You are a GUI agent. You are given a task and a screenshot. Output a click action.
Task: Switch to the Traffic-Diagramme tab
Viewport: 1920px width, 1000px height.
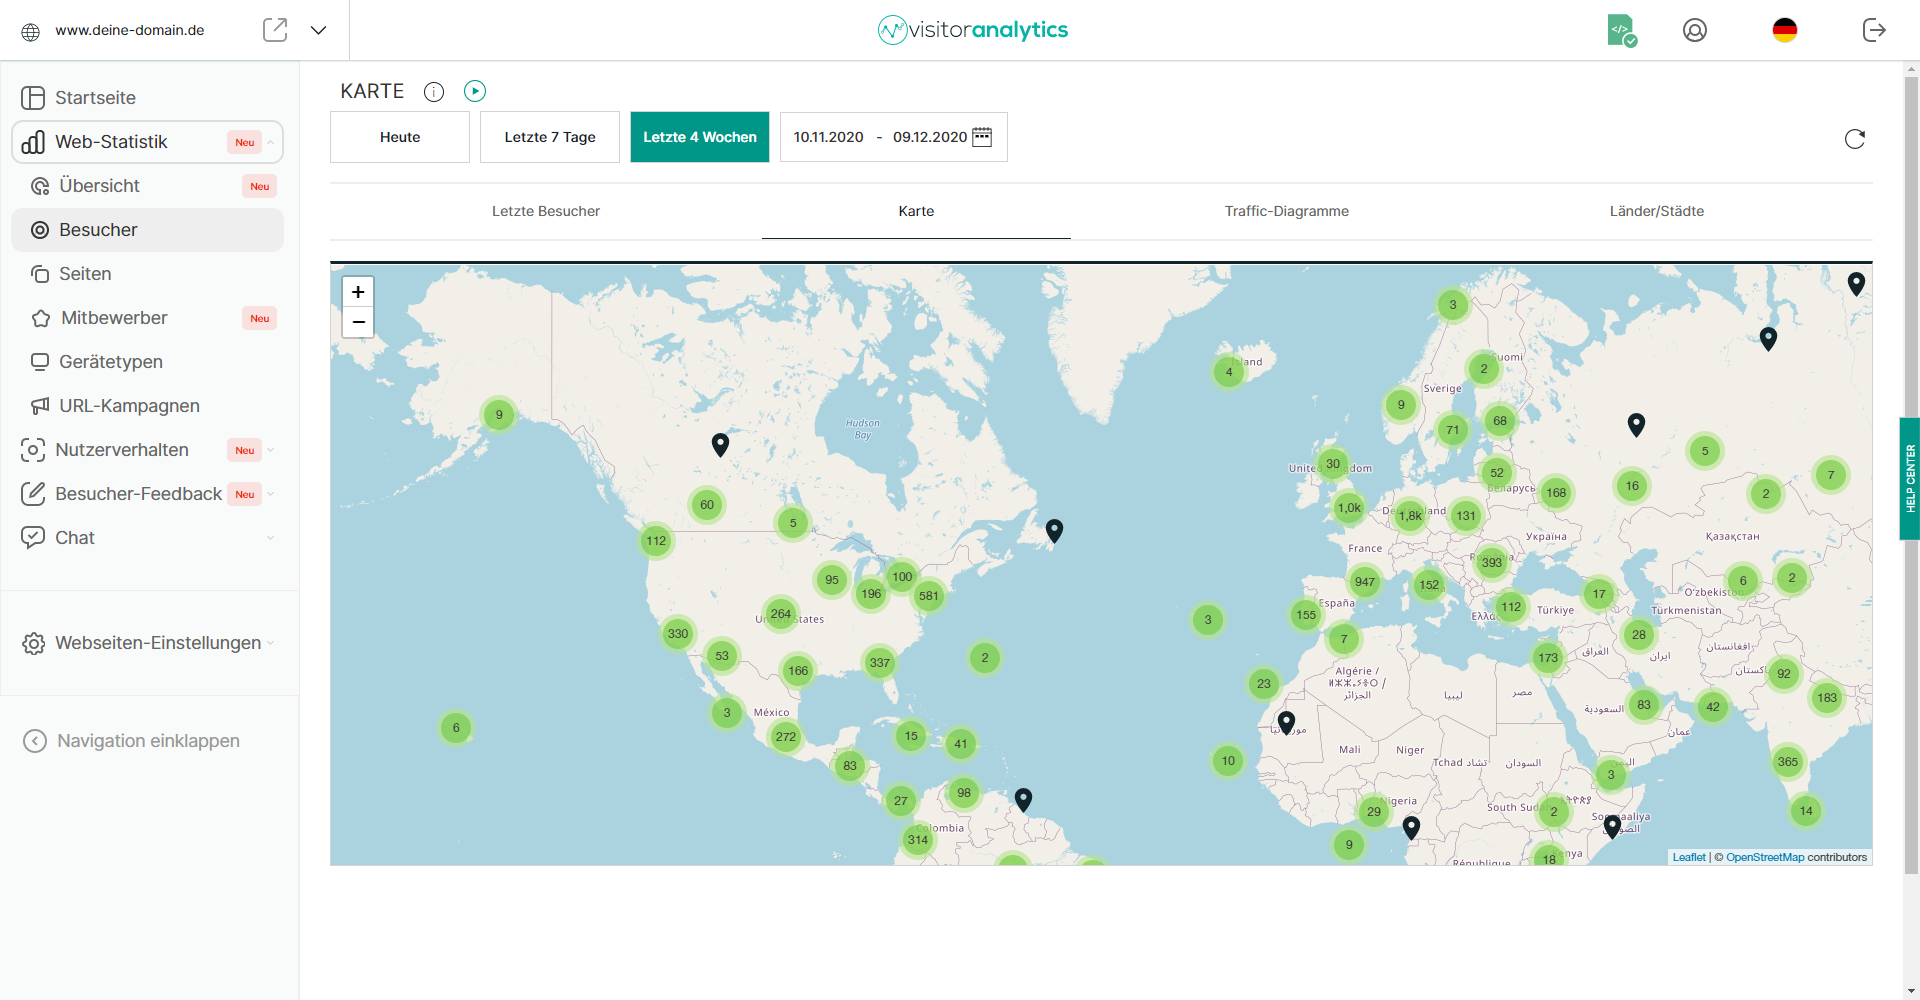pos(1286,211)
